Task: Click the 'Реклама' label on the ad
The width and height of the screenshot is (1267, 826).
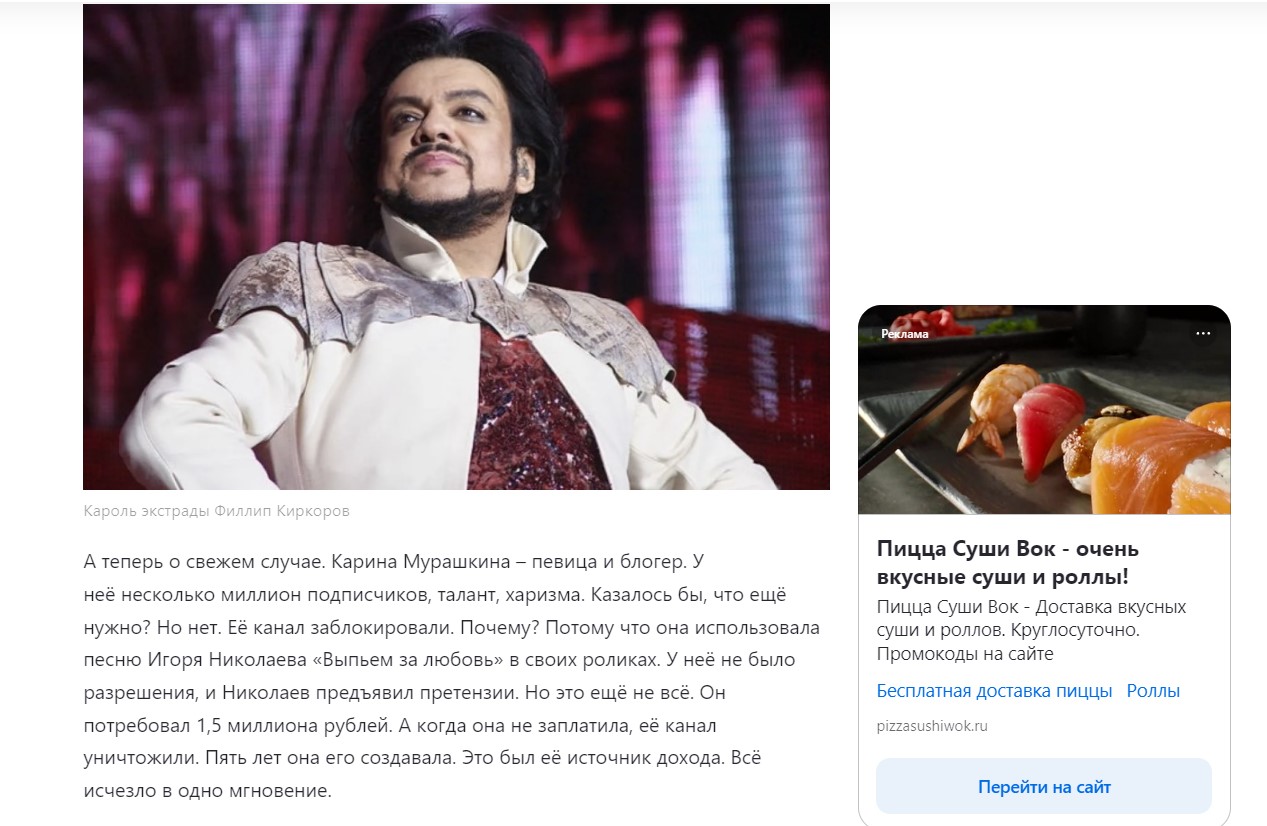Action: 905,334
